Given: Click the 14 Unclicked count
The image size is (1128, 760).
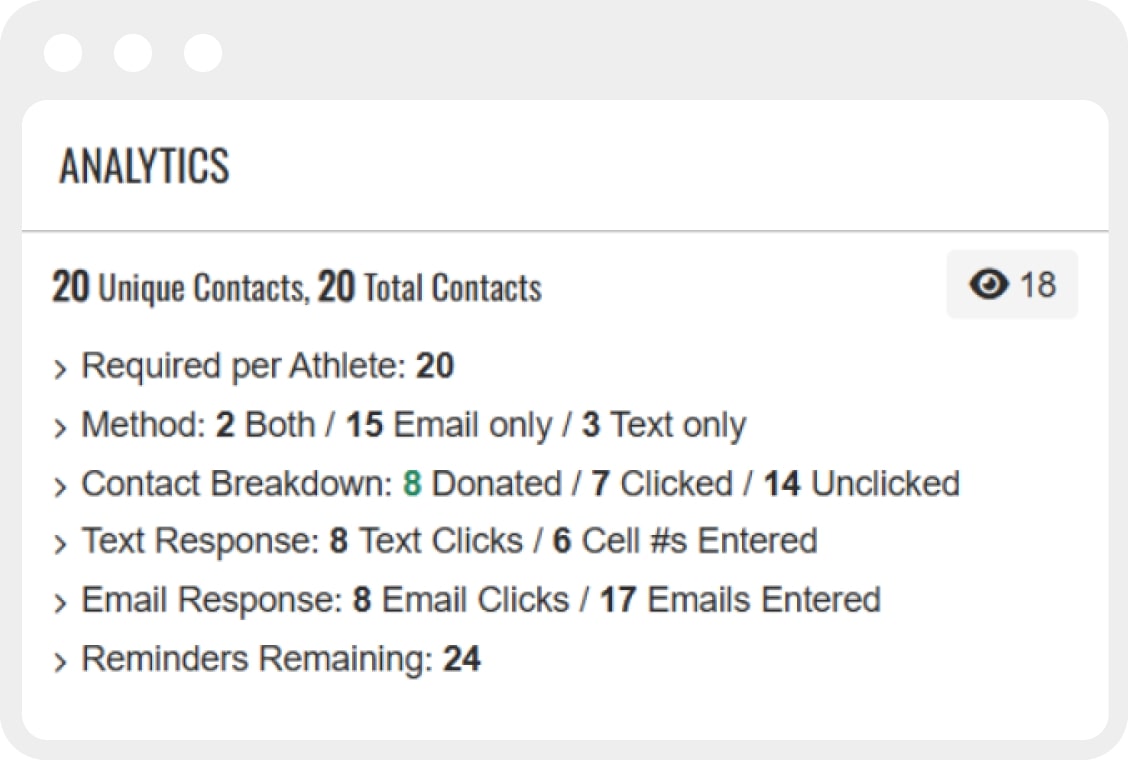Looking at the screenshot, I should (782, 484).
